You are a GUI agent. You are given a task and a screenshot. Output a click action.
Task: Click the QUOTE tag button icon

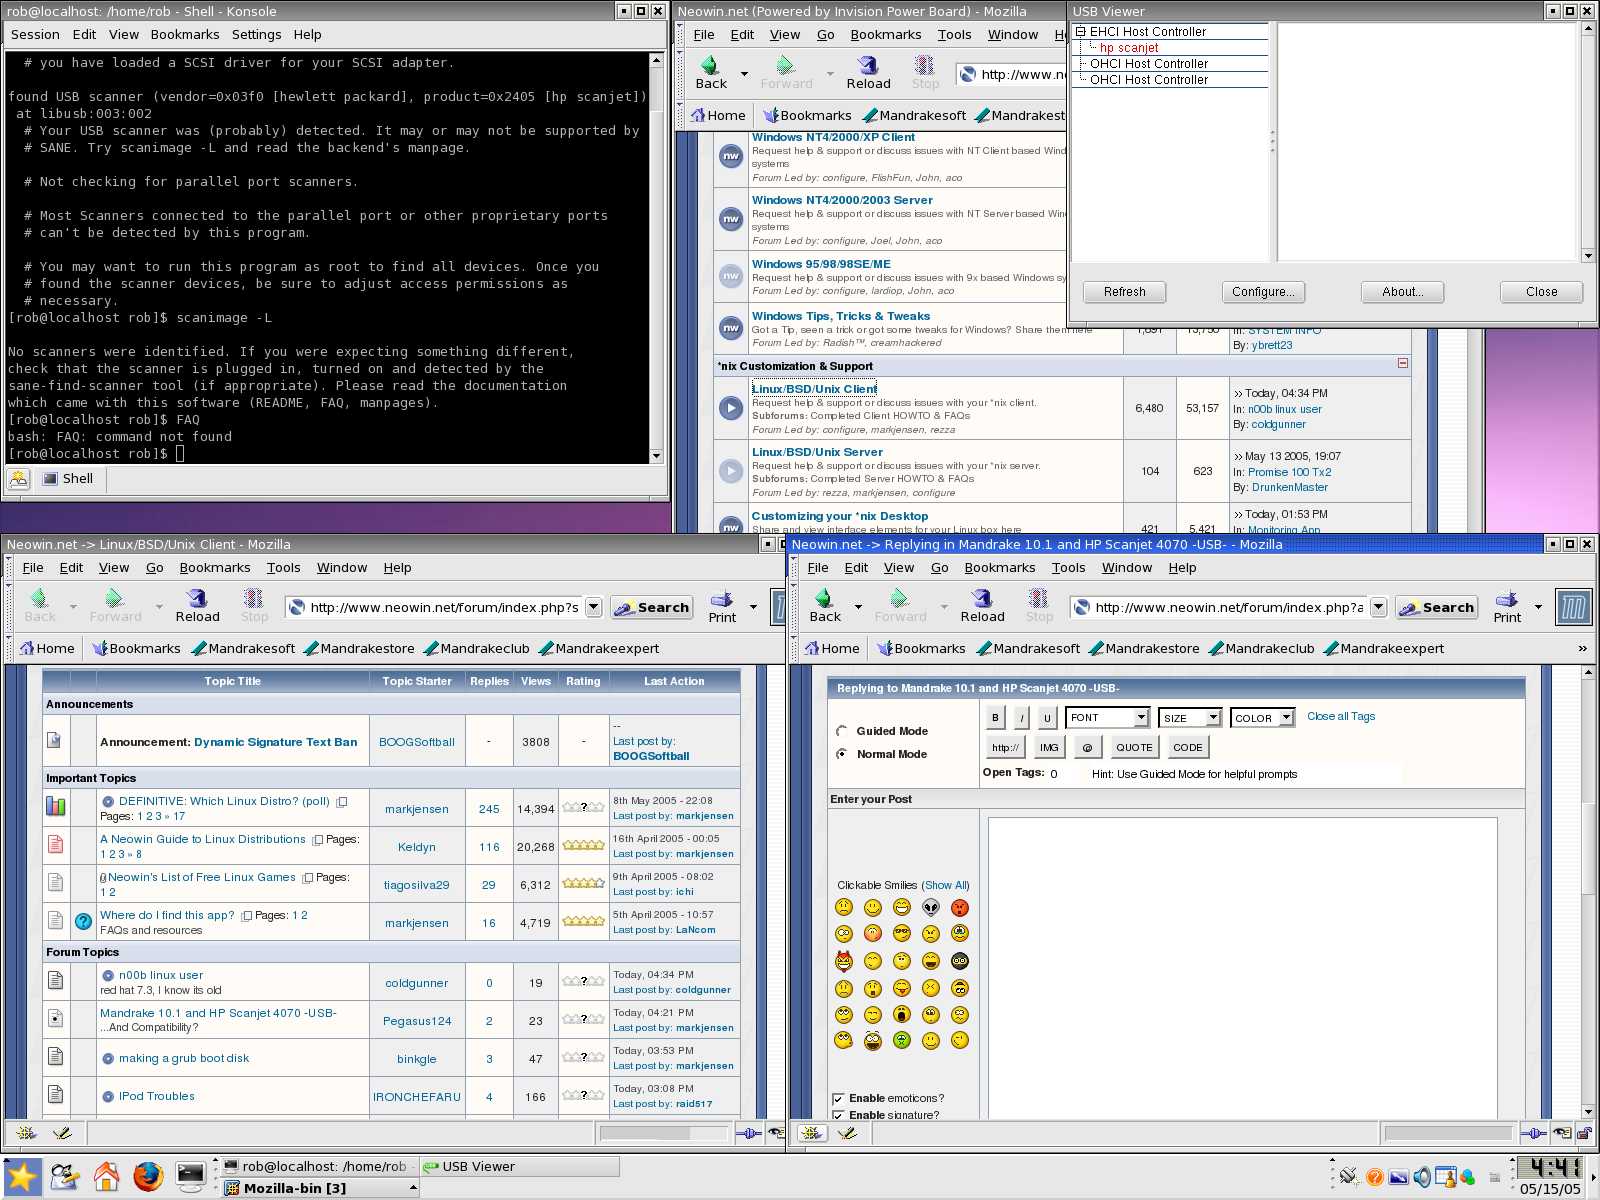click(1133, 747)
